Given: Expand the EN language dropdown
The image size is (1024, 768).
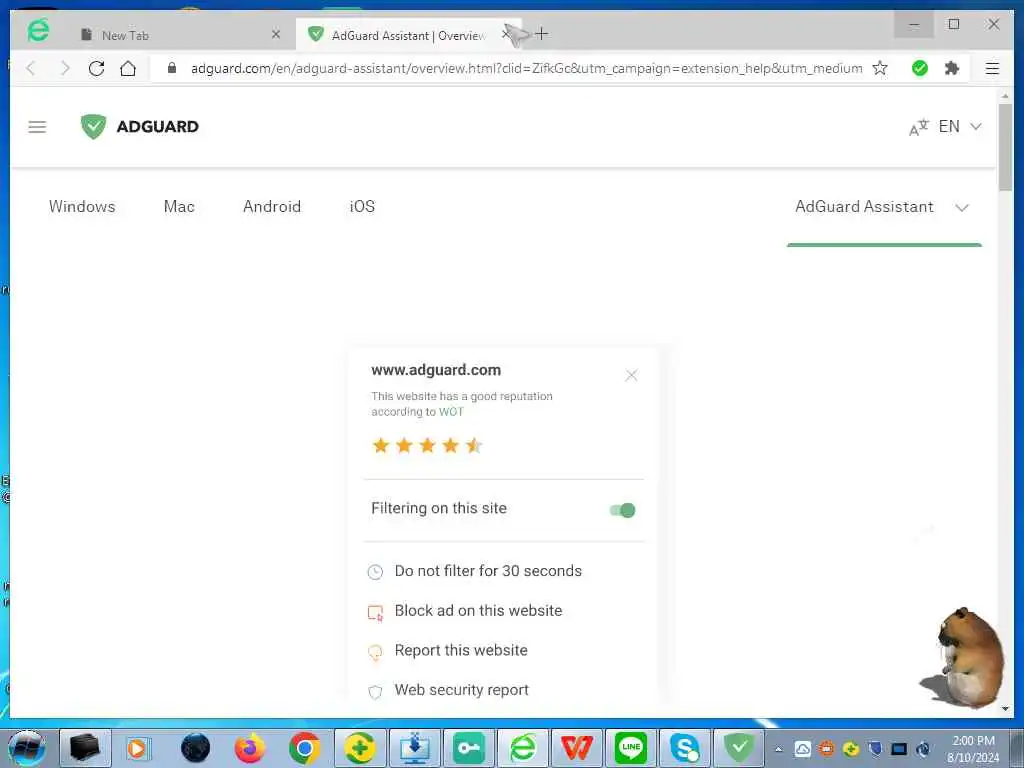Looking at the screenshot, I should pyautogui.click(x=960, y=126).
